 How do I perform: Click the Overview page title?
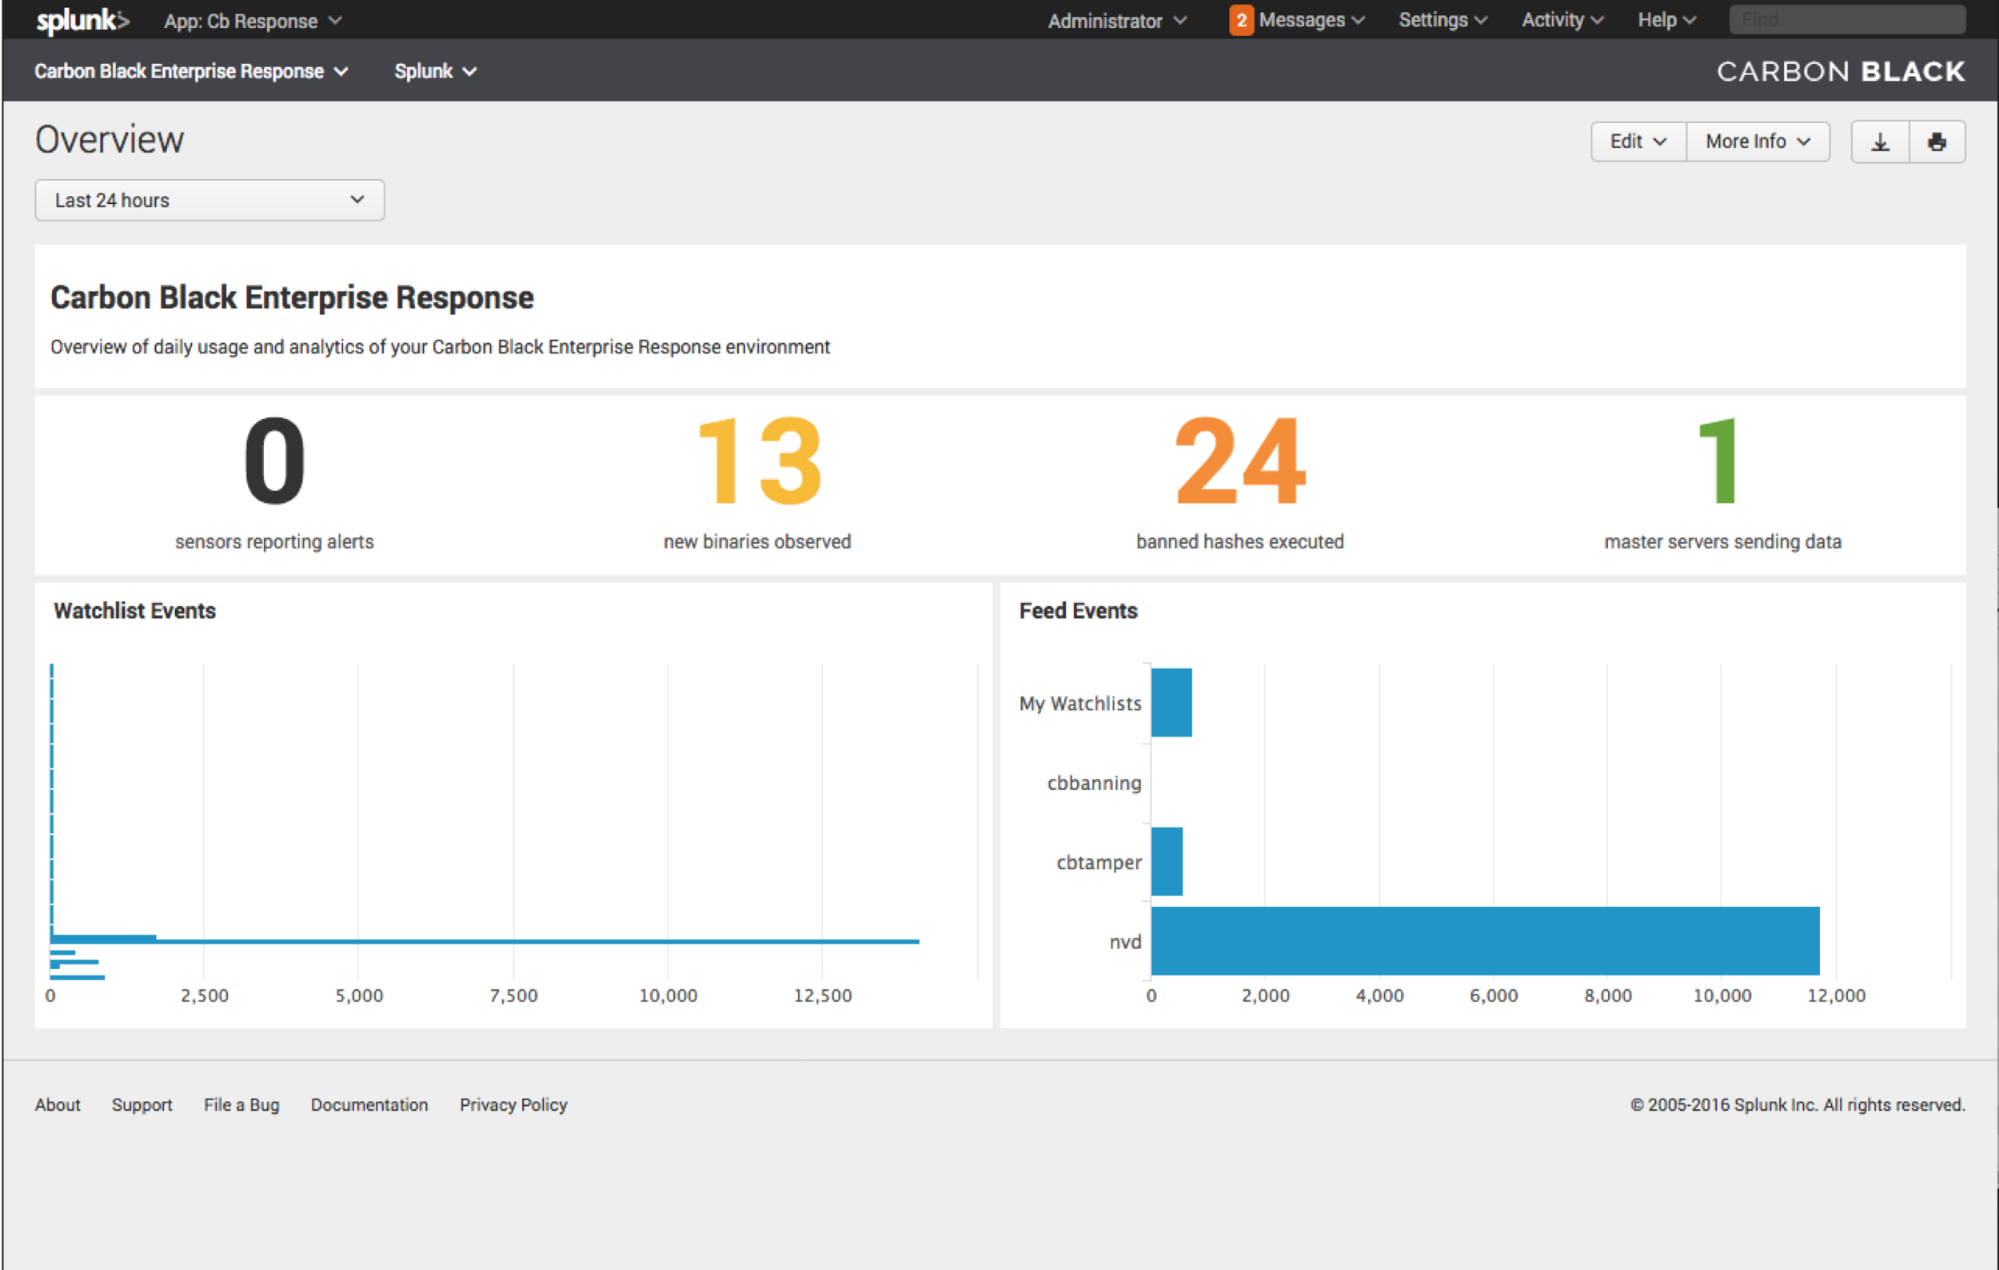(109, 139)
